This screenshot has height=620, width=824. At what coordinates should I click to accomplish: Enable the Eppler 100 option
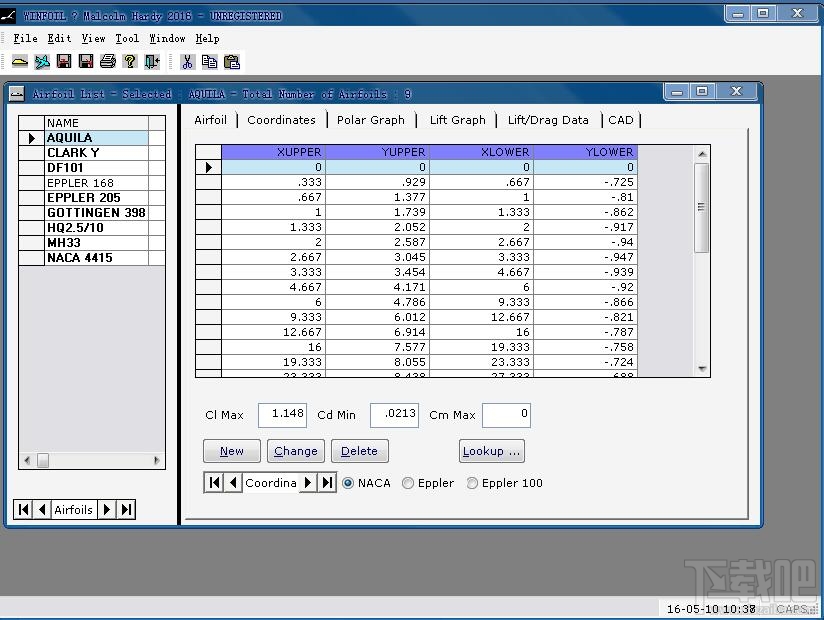pyautogui.click(x=471, y=483)
